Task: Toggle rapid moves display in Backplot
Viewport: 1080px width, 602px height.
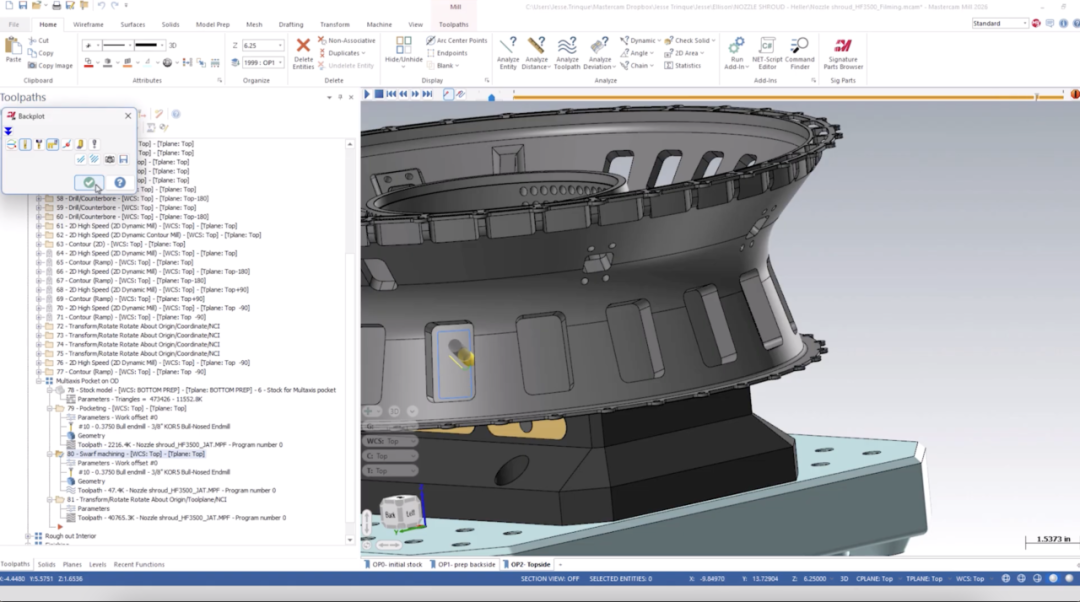Action: click(52, 144)
